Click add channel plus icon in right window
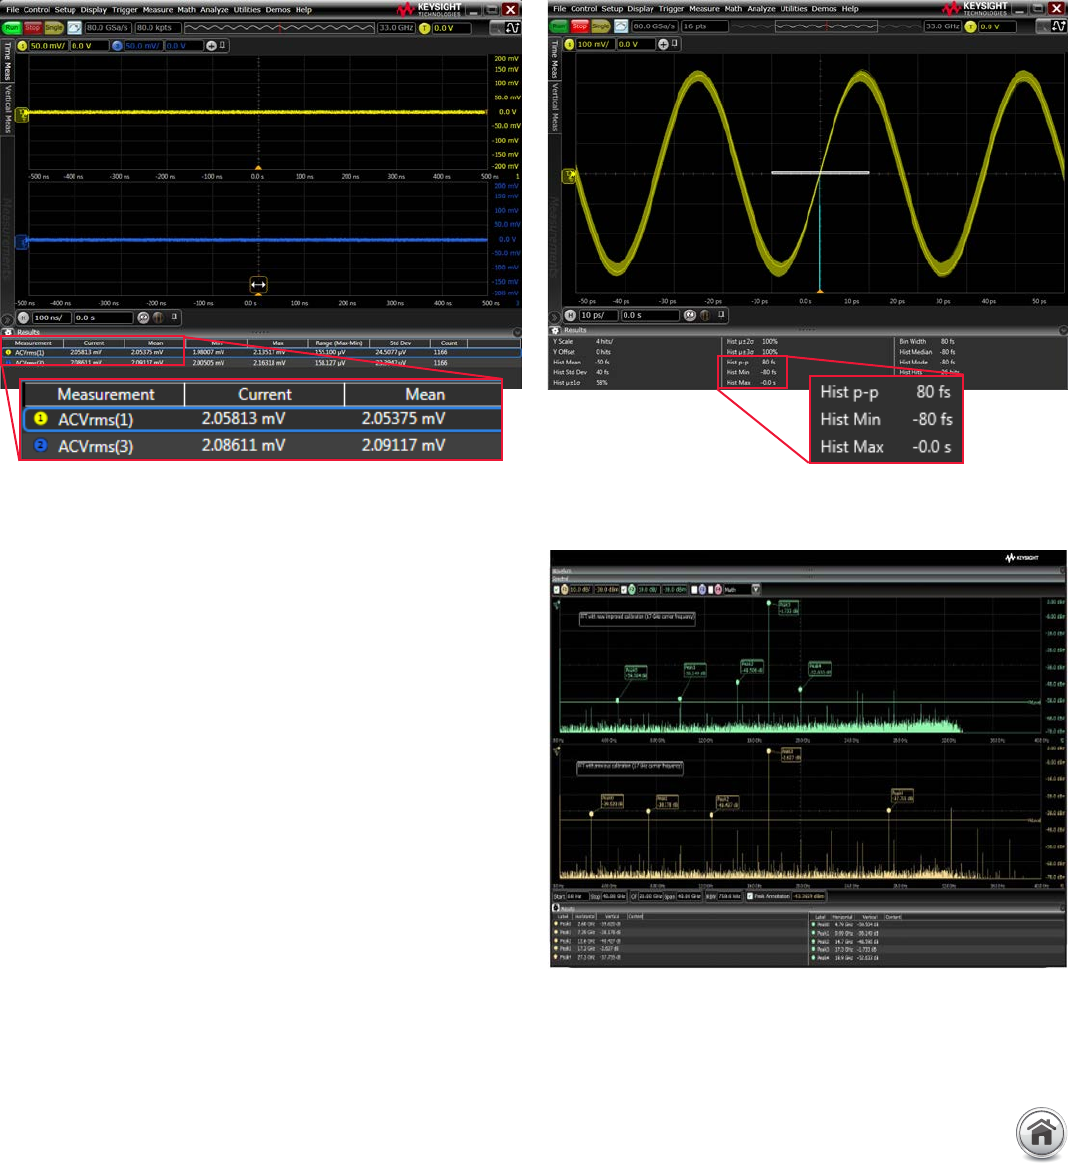The image size is (1068, 1164). (663, 45)
